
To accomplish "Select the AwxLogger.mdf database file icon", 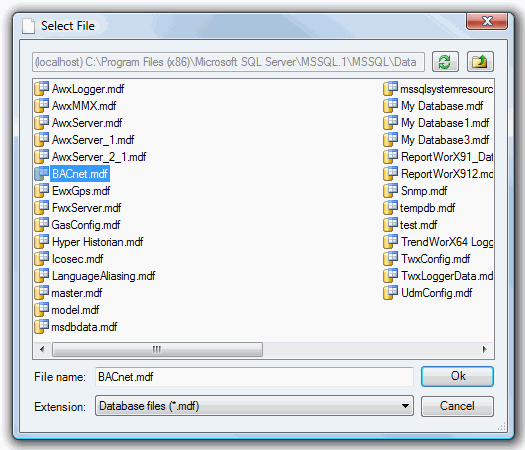I will pos(42,89).
